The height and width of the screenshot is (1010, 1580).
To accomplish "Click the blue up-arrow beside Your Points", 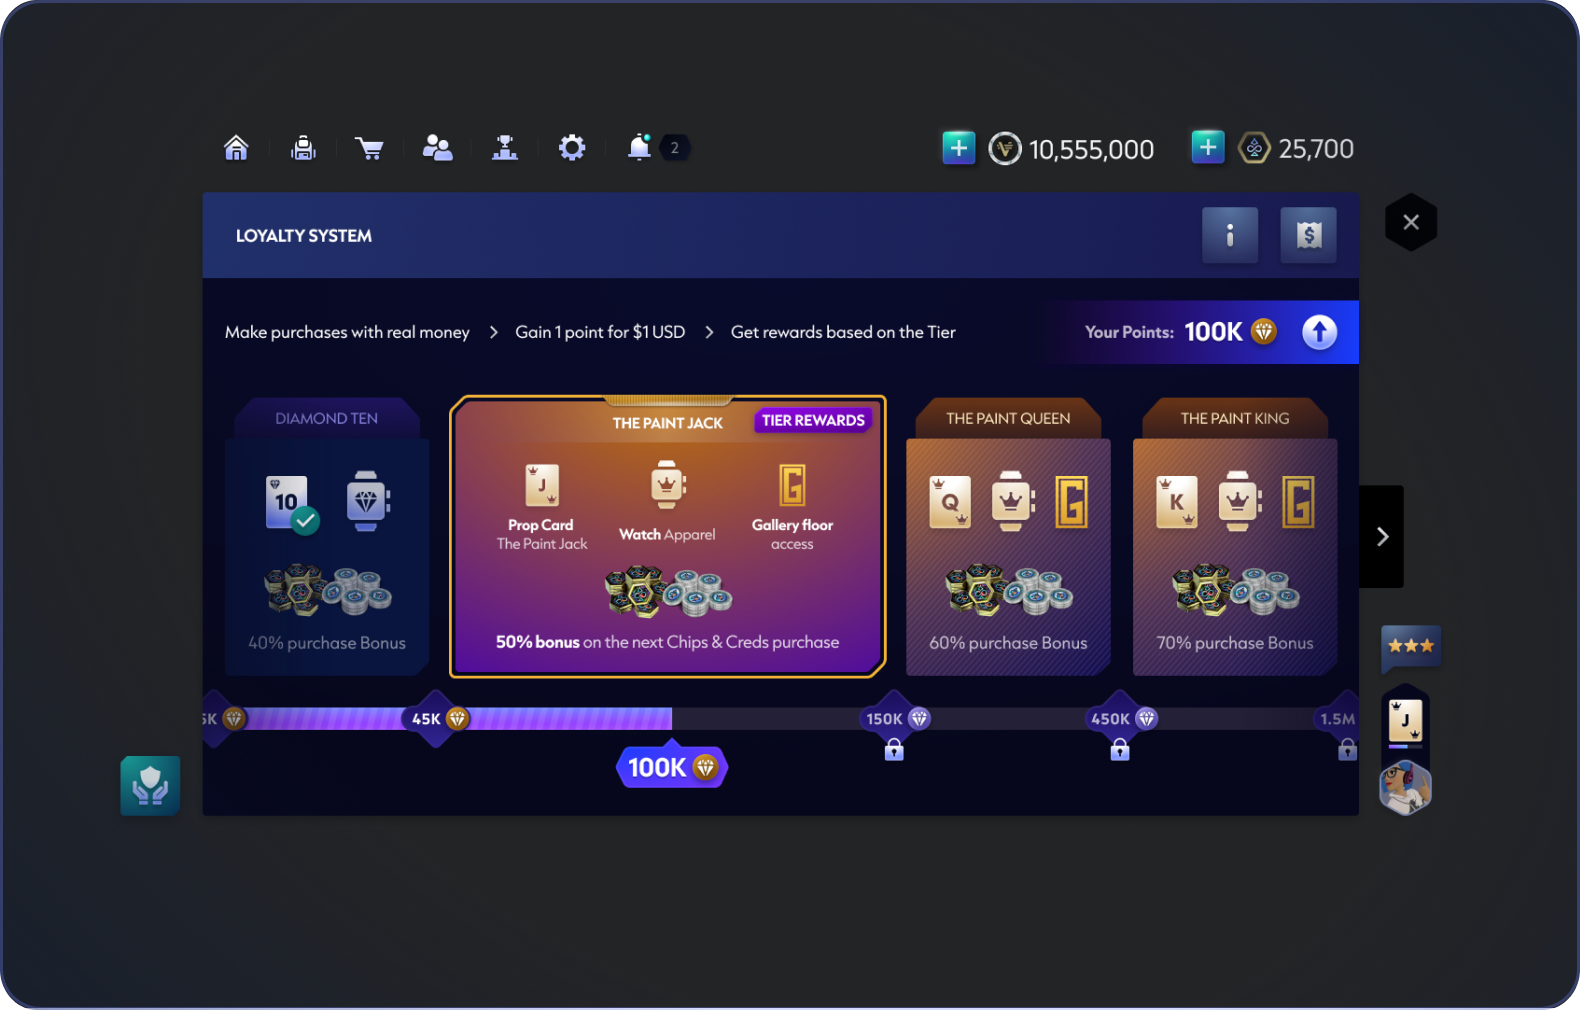I will pyautogui.click(x=1320, y=332).
